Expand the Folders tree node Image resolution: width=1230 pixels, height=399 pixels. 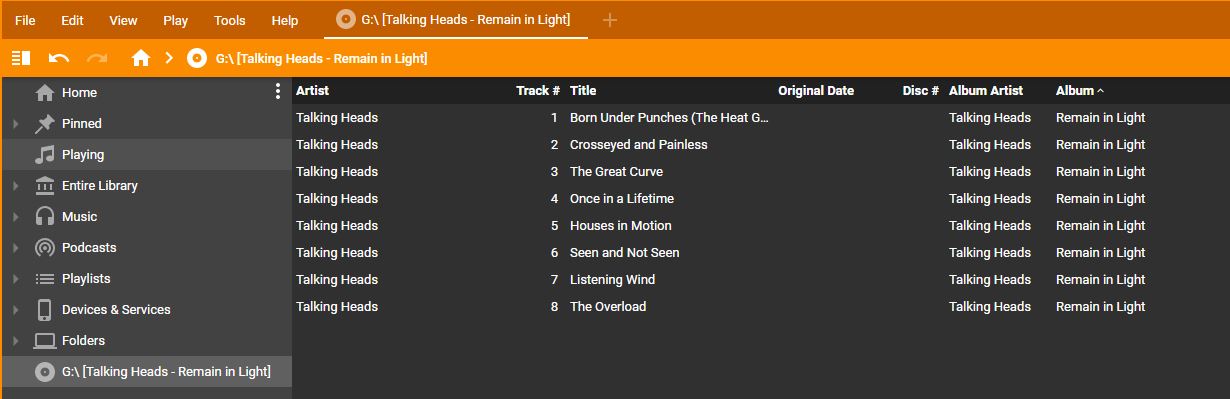pos(15,341)
